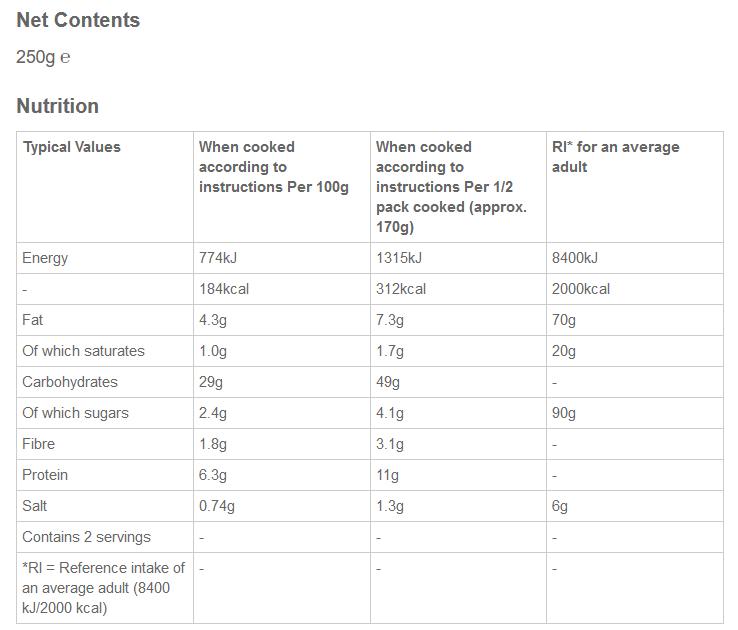The height and width of the screenshot is (630, 738).
Task: Select the RI for an average adult header
Action: click(615, 157)
